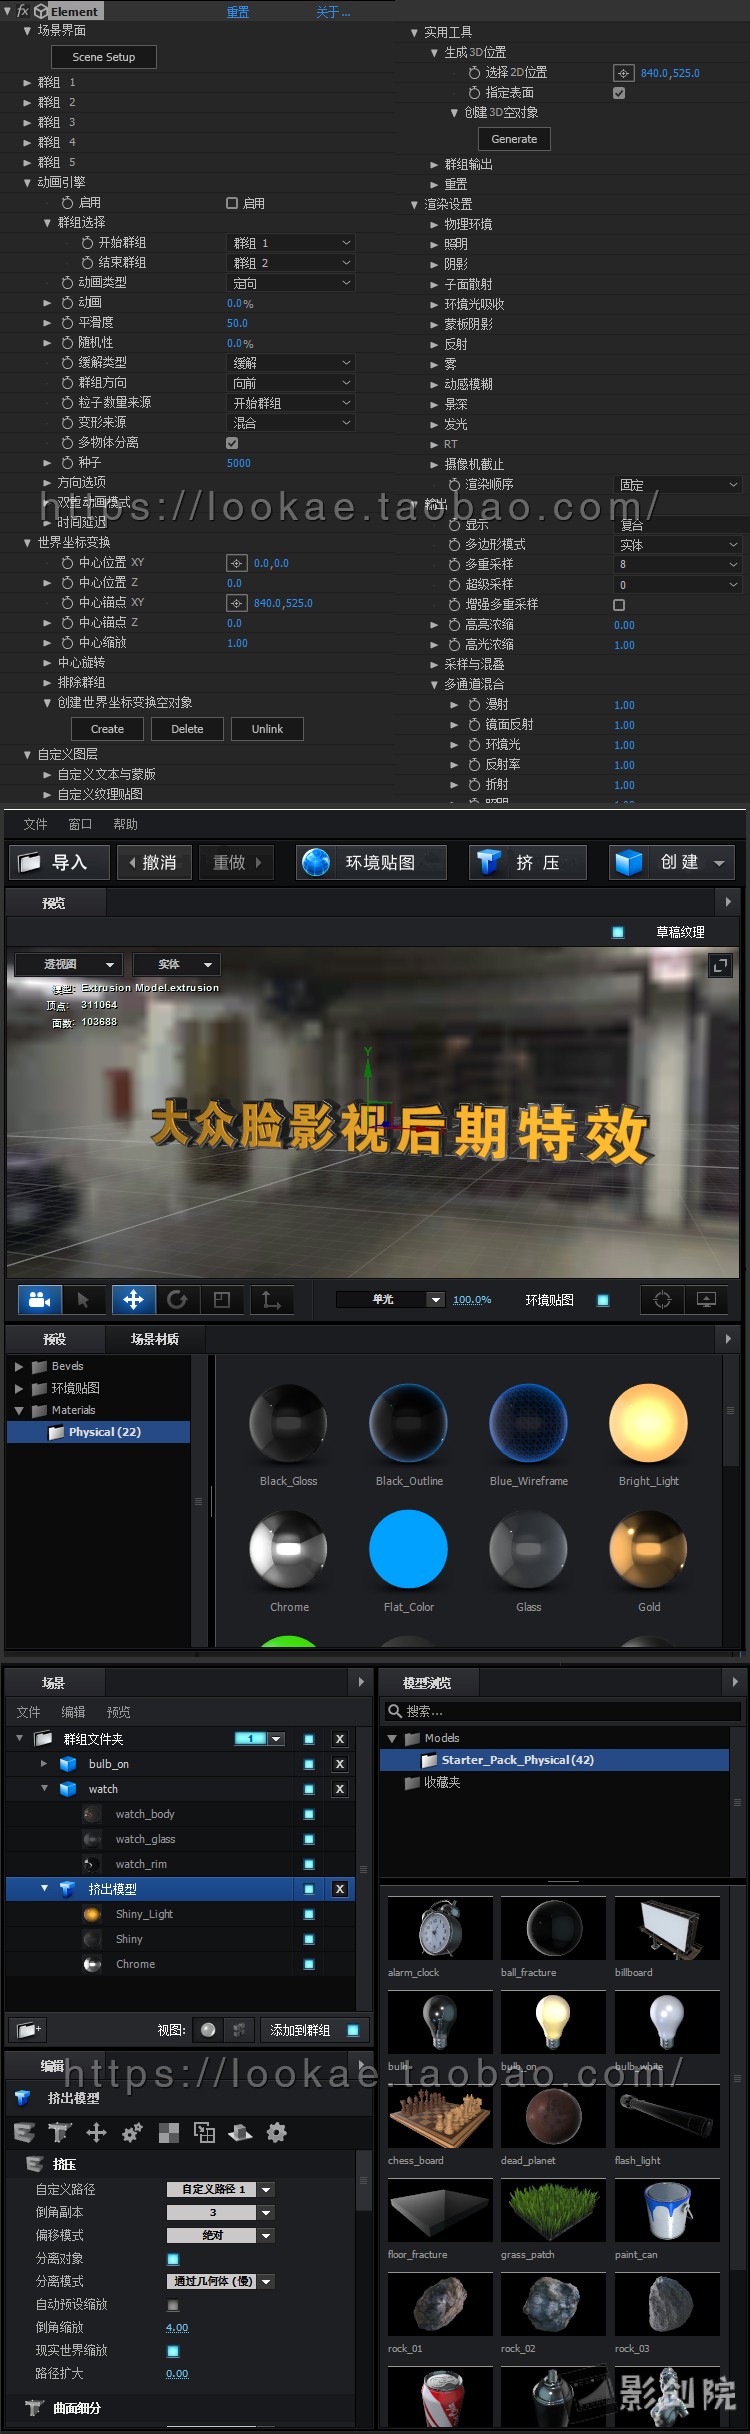Switch to the 预设 tab
The image size is (750, 2434).
pyautogui.click(x=55, y=1339)
